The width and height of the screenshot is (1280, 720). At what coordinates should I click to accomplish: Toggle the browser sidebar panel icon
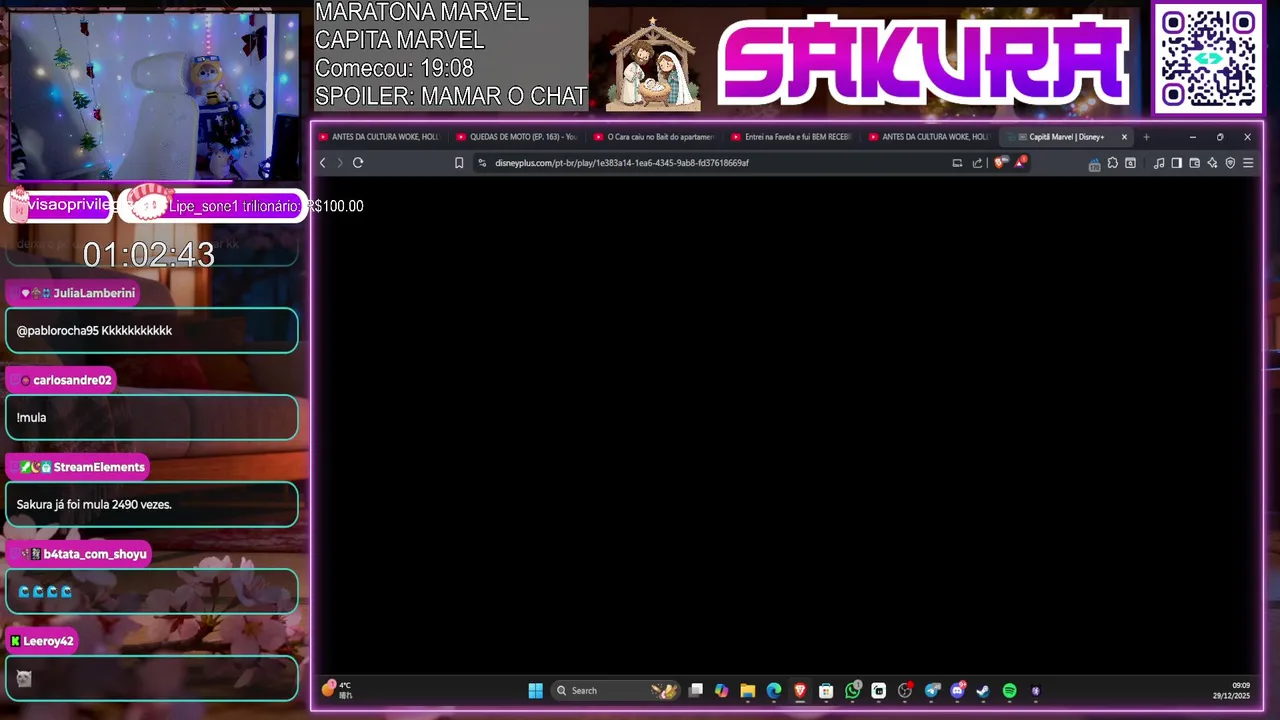click(1176, 163)
